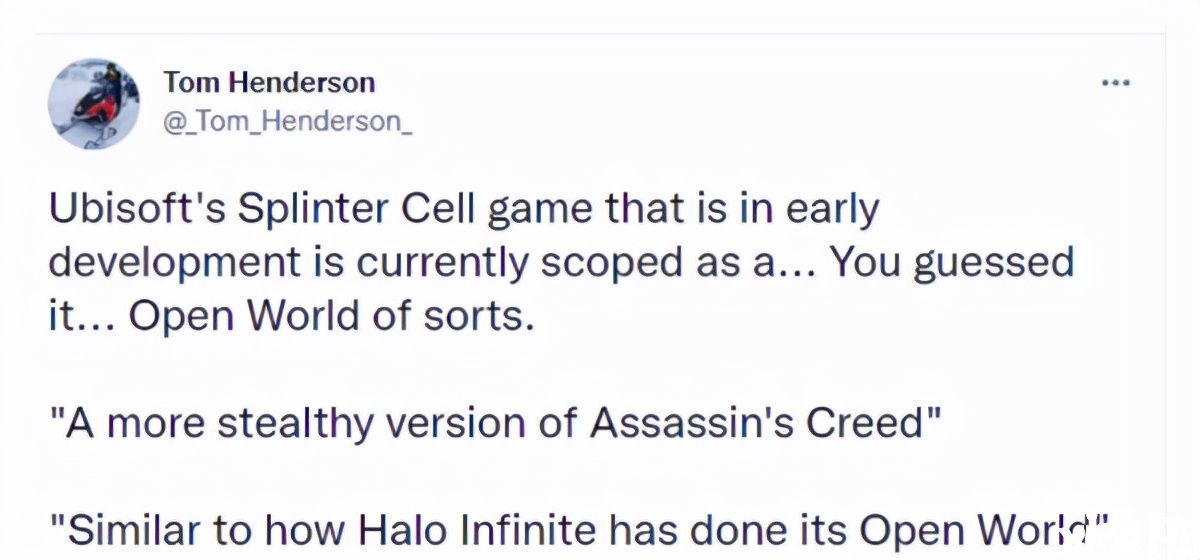Open the three-dot more options menu
This screenshot has height=560, width=1200.
pyautogui.click(x=1115, y=83)
